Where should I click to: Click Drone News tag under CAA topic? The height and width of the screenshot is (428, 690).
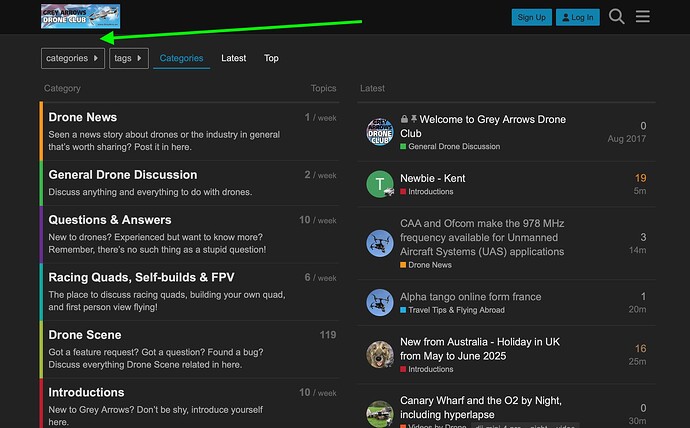[x=426, y=265]
